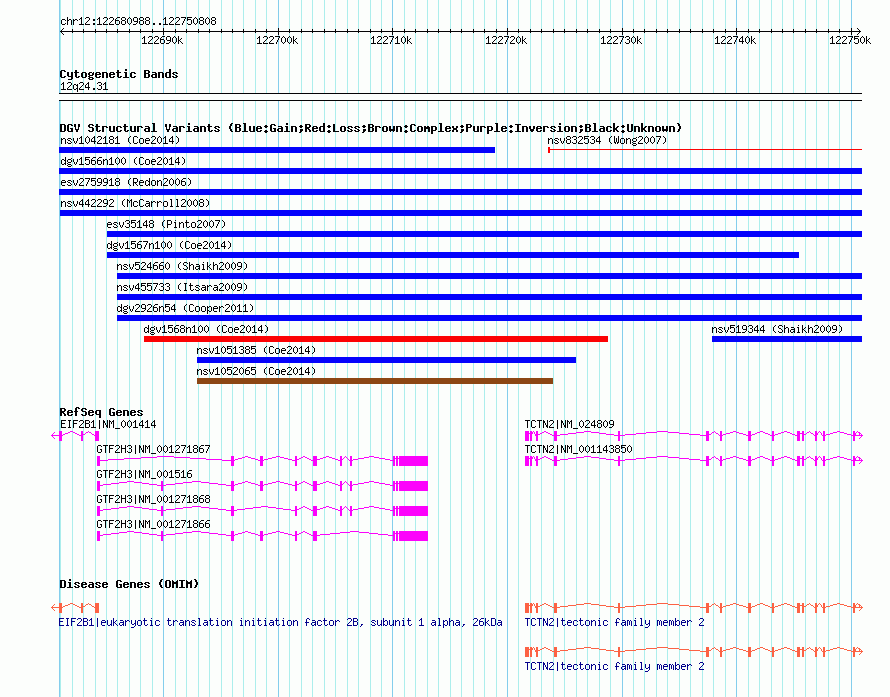Click the second TCTN2 tectonic family member 2 label
The height and width of the screenshot is (697, 890).
[x=614, y=666]
